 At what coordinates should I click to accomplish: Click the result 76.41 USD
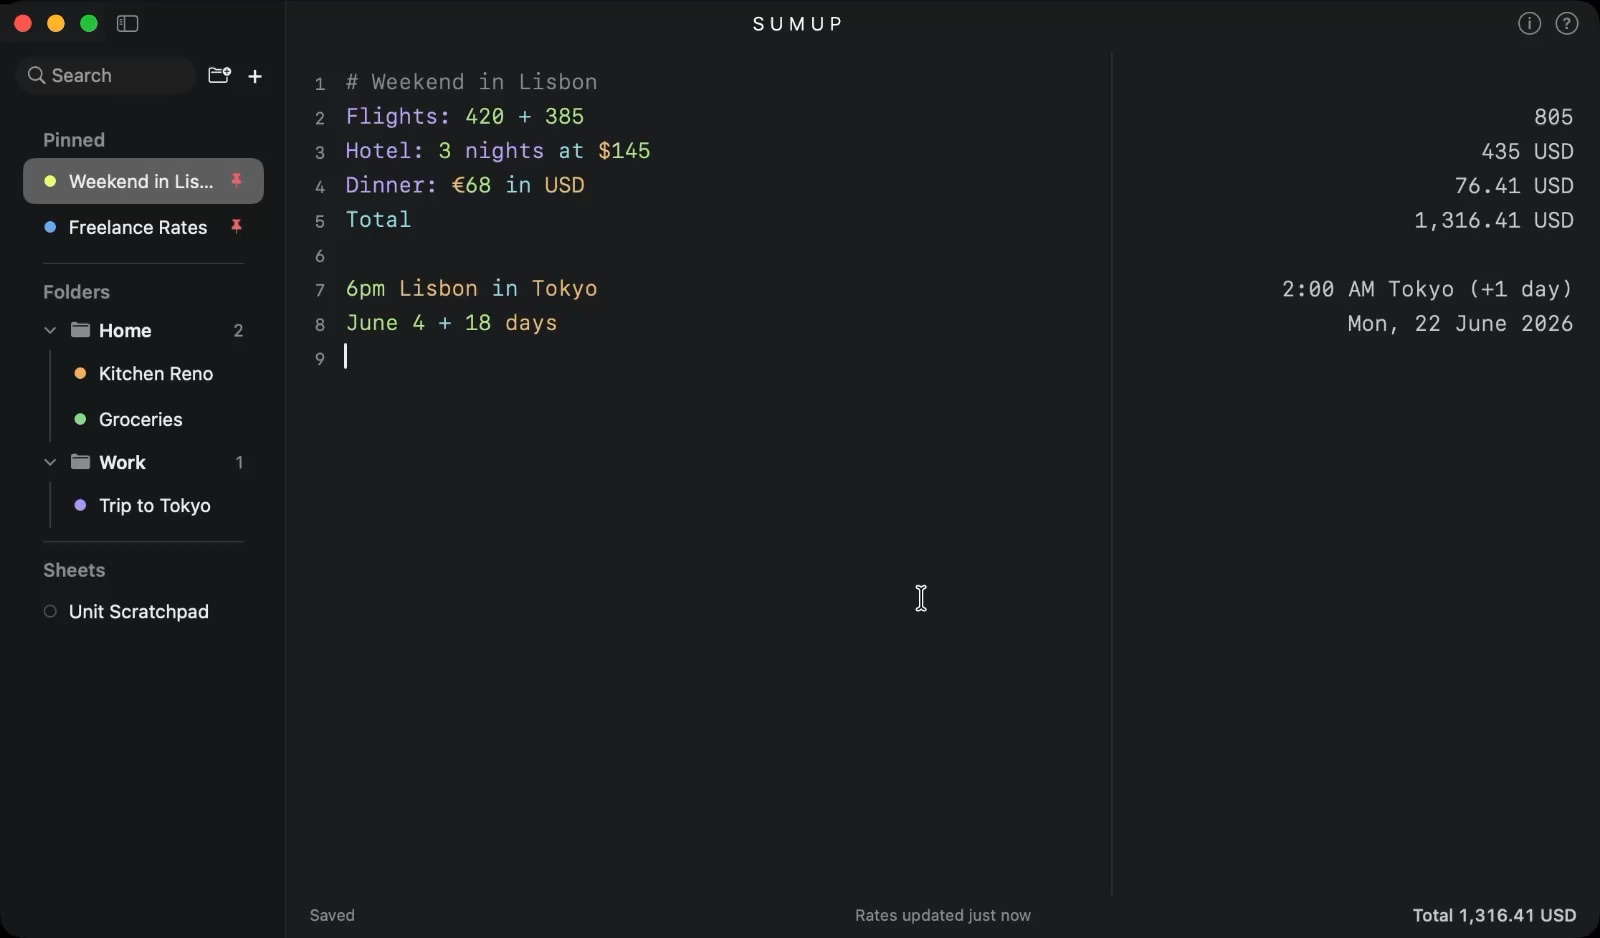1514,186
